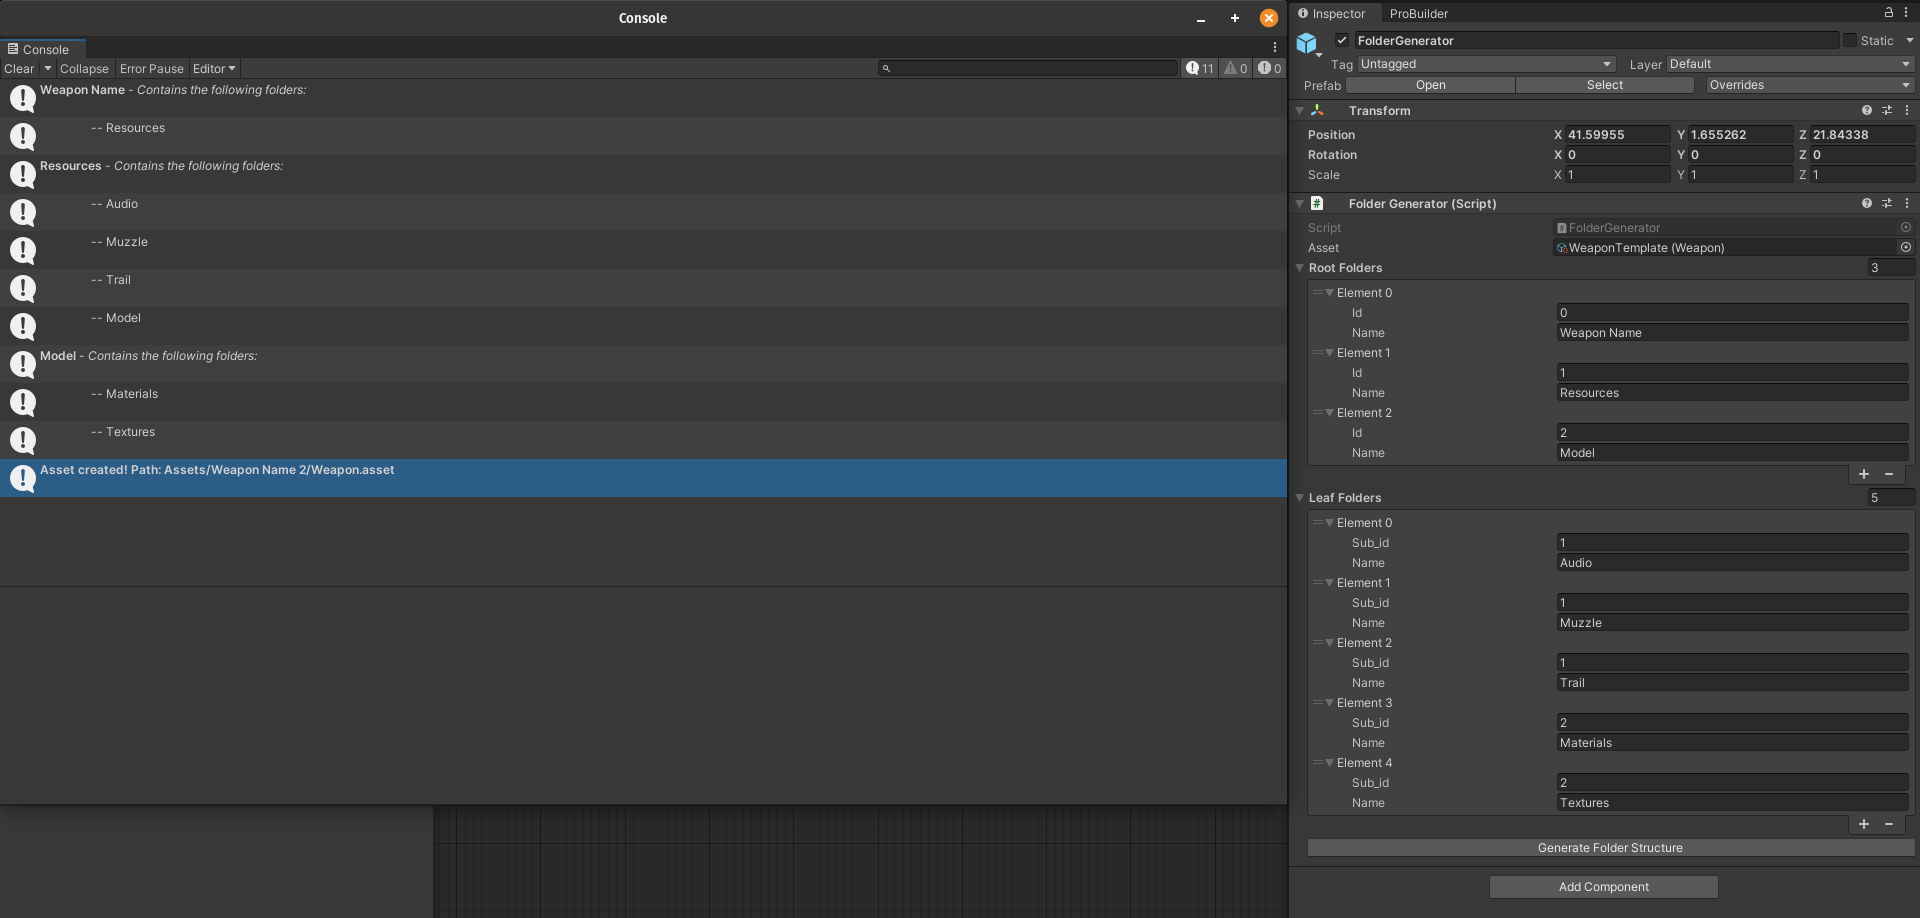Open Folder Generator preset settings icon
Screen dimensions: 1920x918
pyautogui.click(x=1887, y=203)
